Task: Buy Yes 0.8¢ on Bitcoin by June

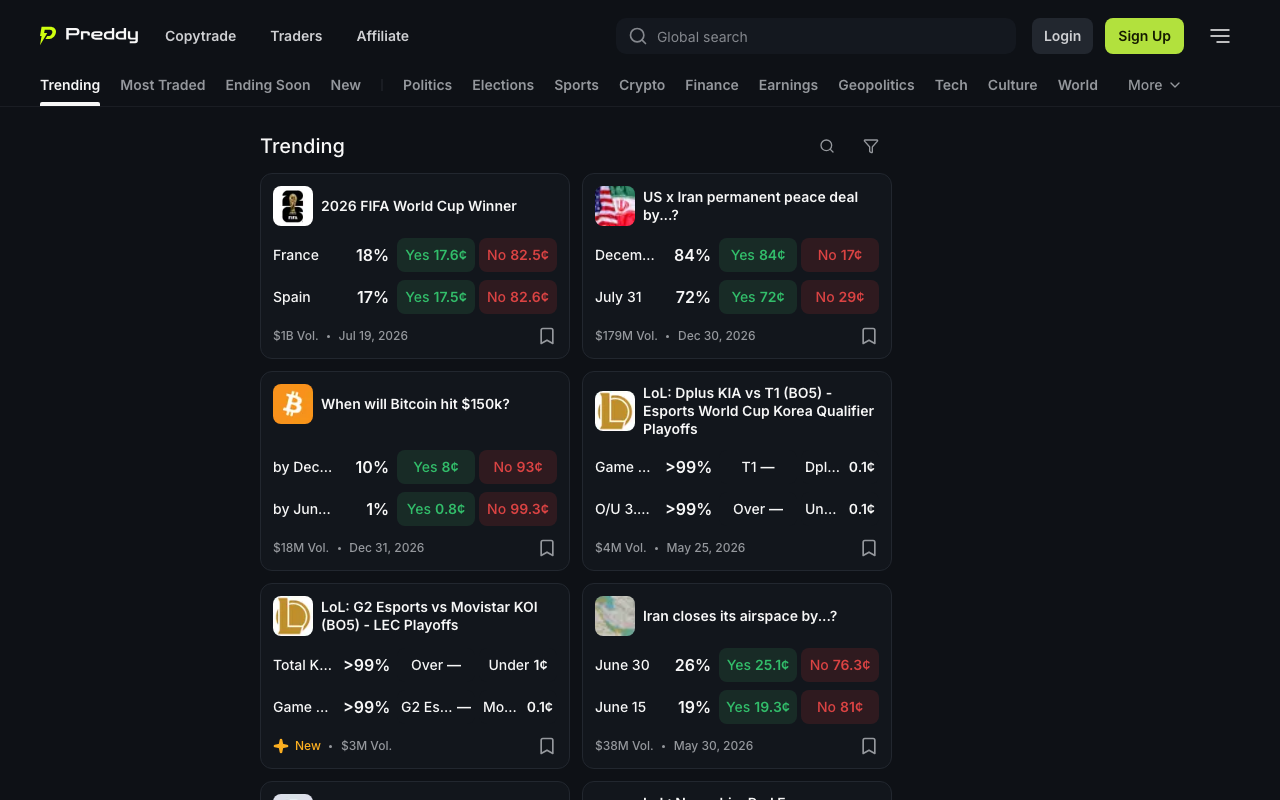Action: click(436, 509)
